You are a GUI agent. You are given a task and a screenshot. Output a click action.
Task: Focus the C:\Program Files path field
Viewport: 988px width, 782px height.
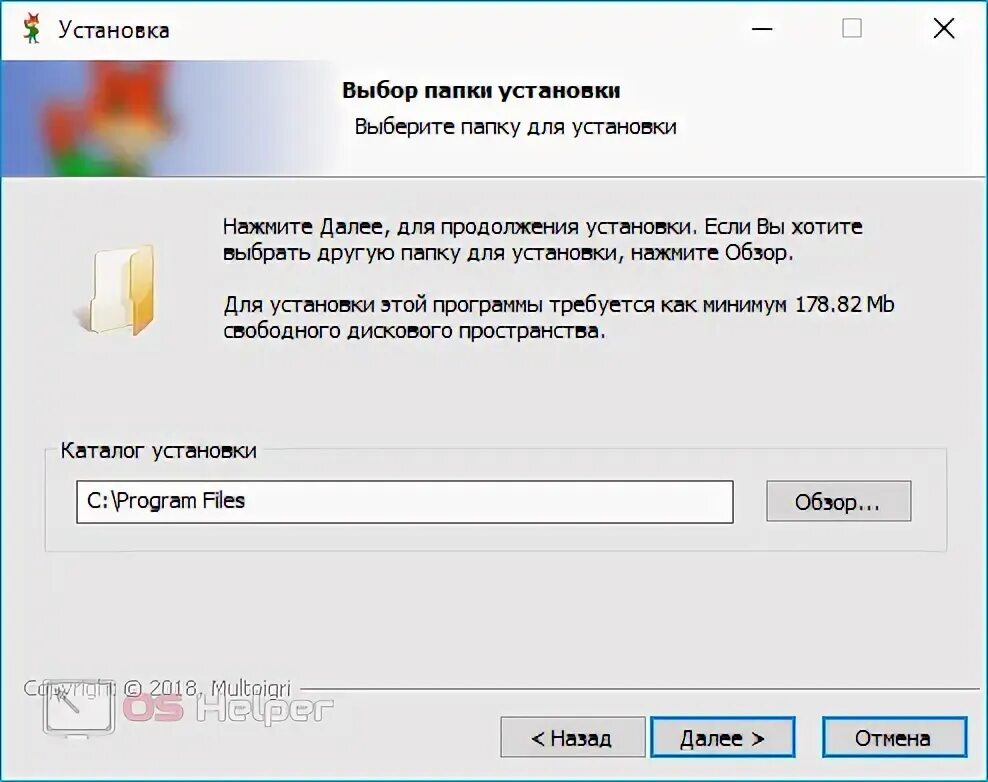click(405, 502)
